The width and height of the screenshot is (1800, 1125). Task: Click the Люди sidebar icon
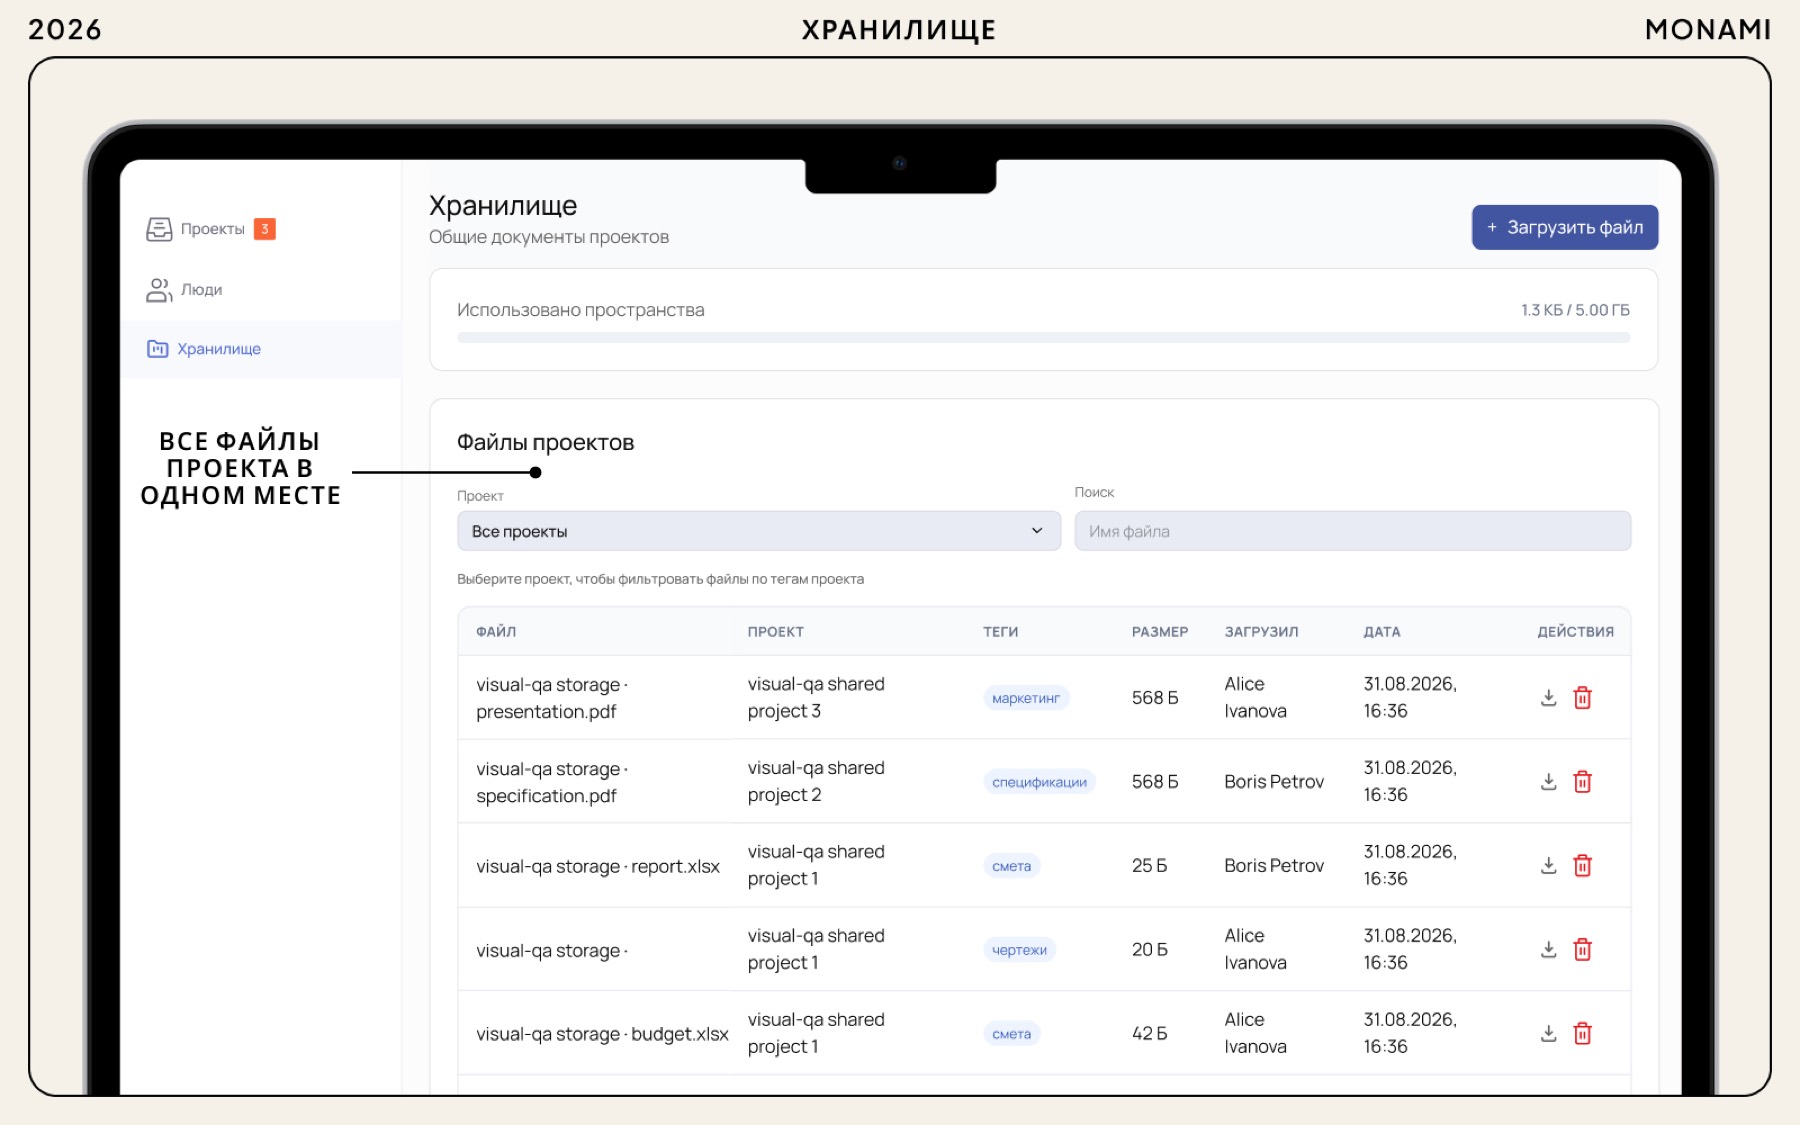[159, 290]
